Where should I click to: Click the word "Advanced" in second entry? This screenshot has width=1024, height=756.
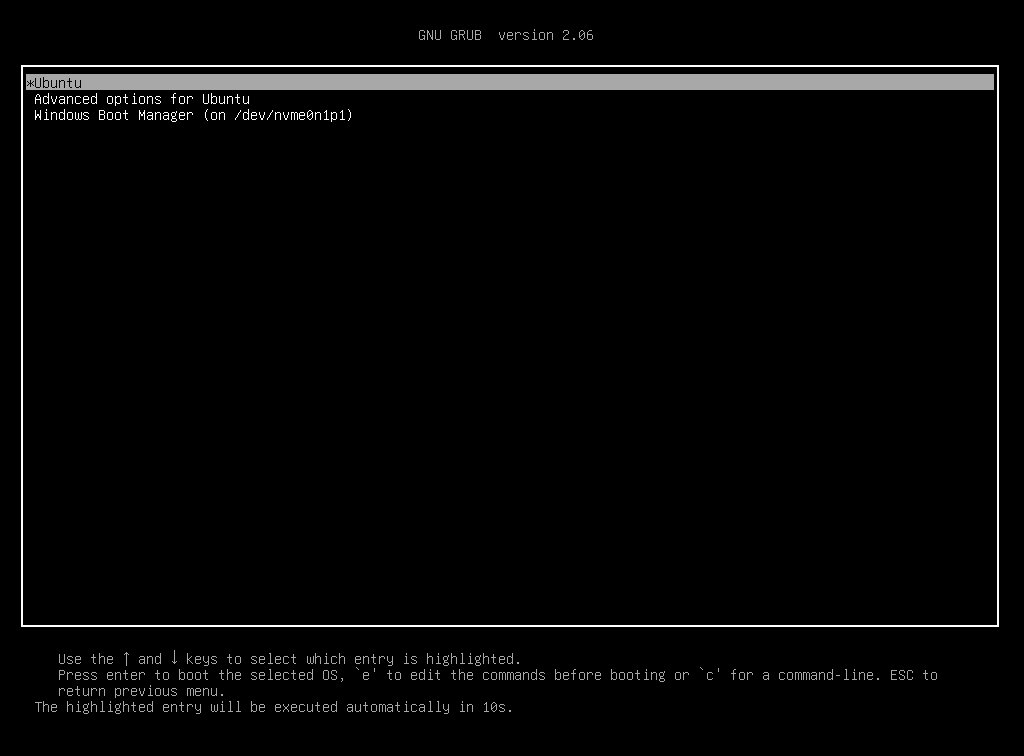pos(66,99)
